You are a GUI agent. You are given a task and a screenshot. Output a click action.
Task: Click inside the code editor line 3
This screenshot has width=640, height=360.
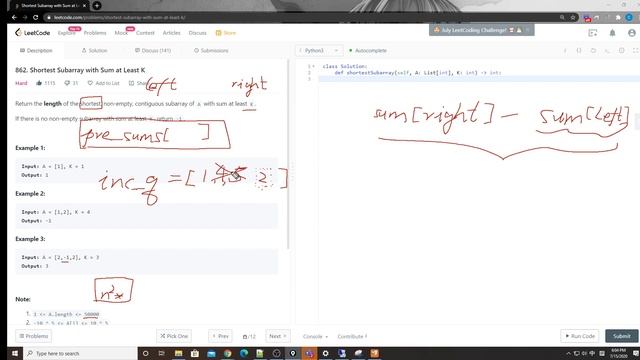click(x=478, y=79)
